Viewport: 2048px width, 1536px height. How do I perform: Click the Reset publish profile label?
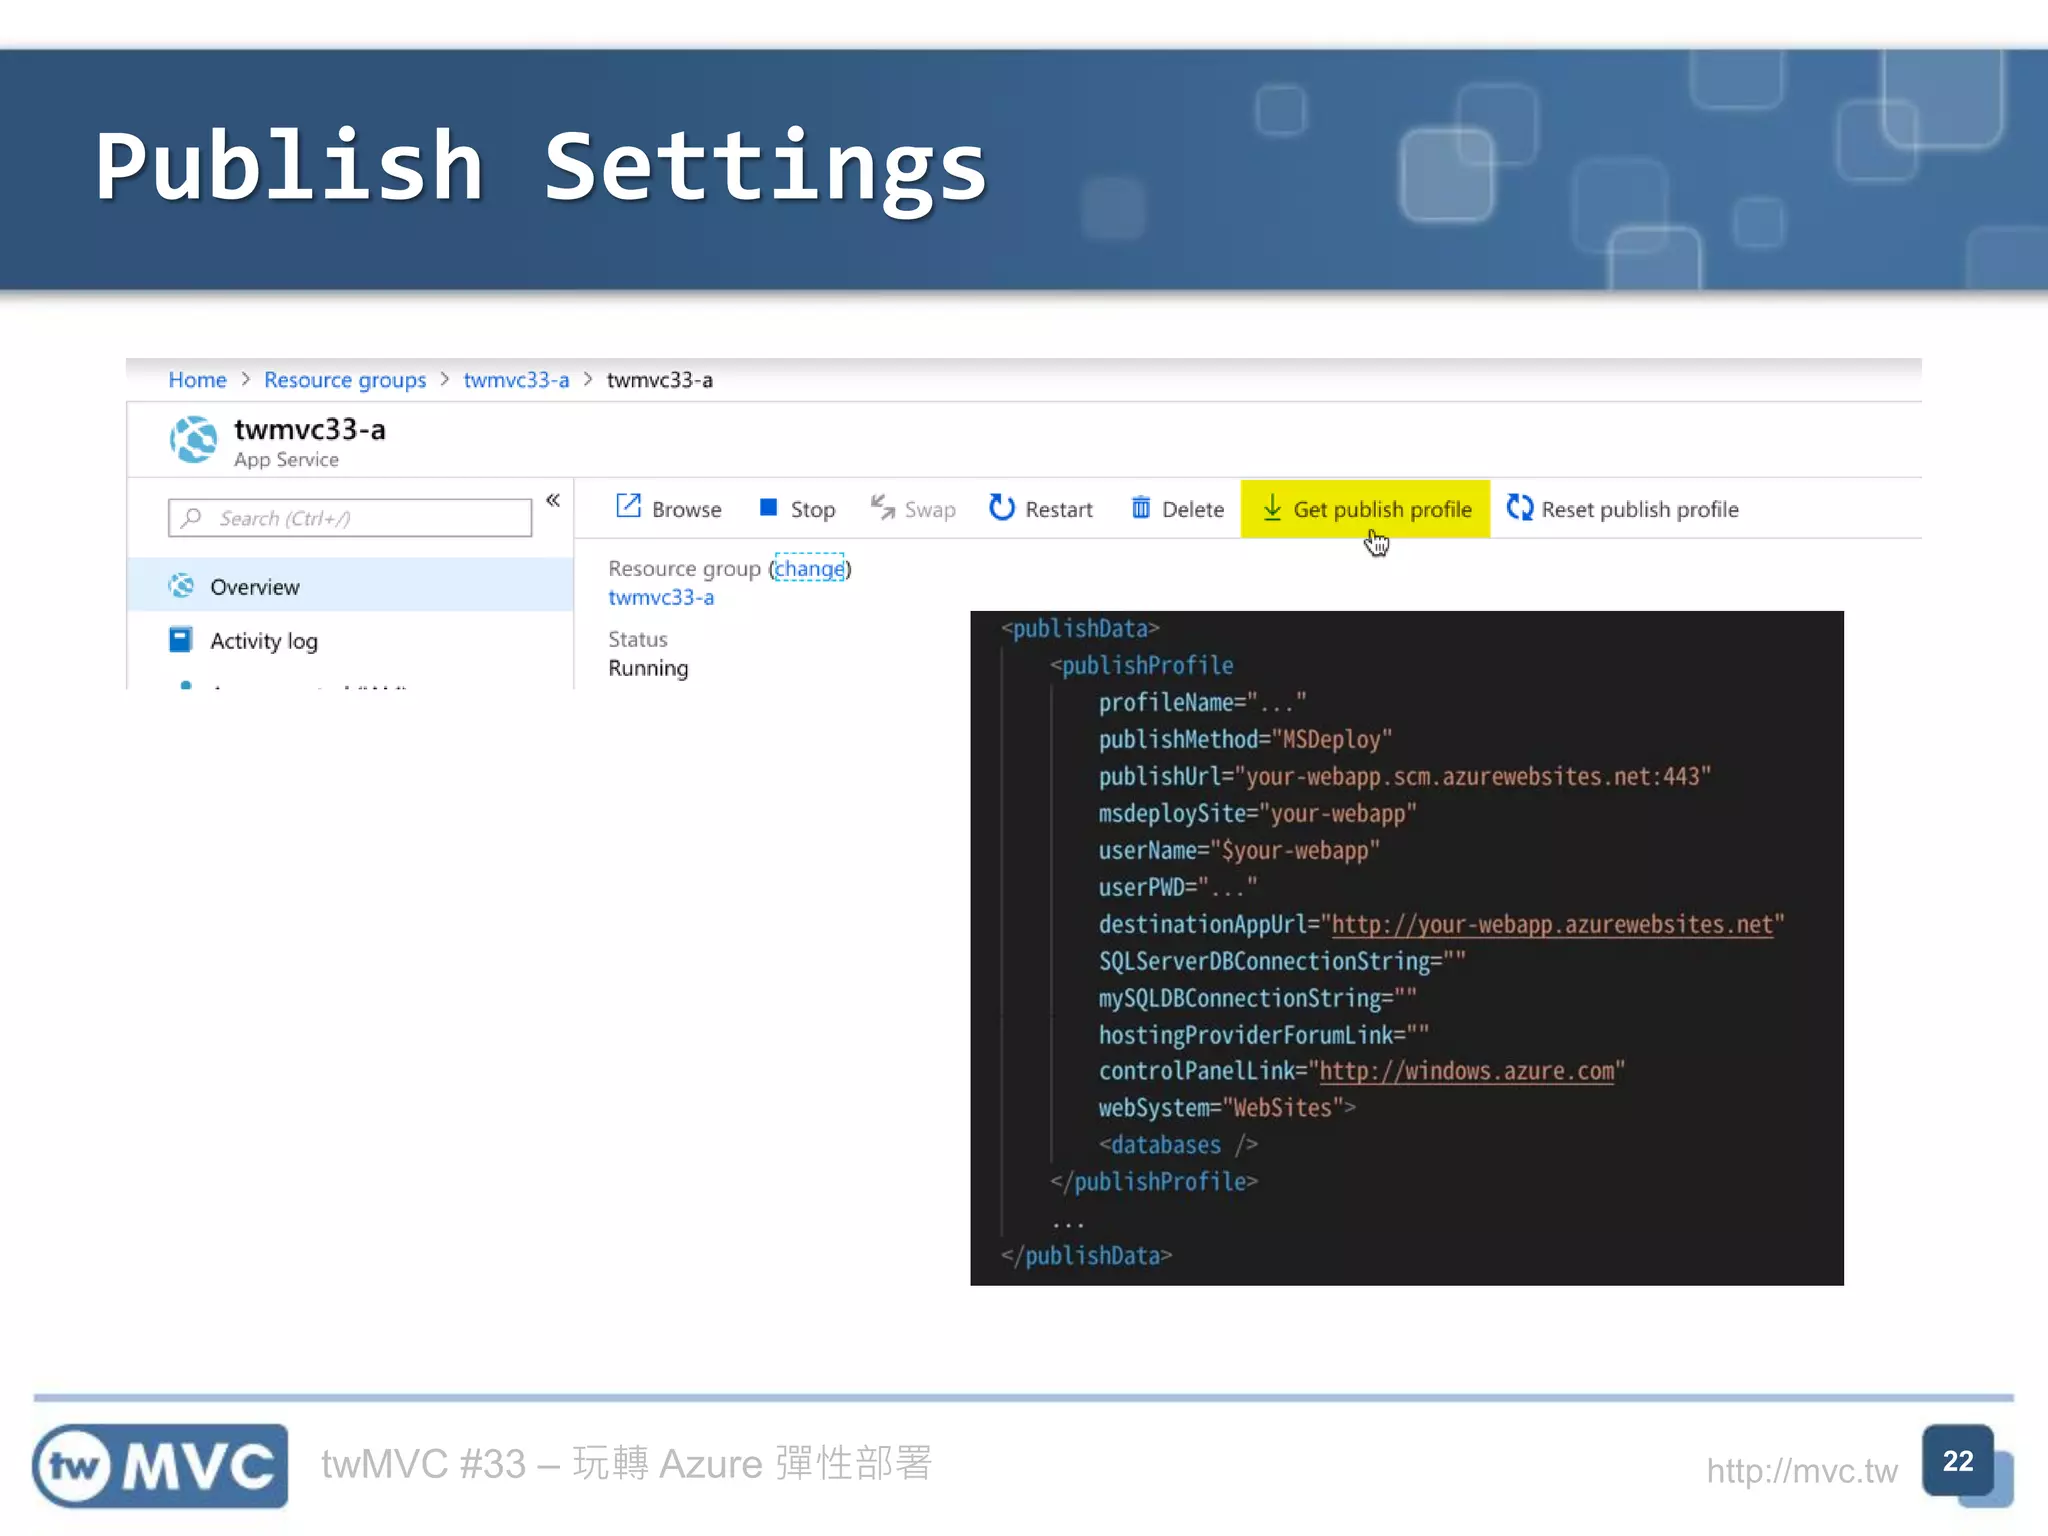(1639, 510)
